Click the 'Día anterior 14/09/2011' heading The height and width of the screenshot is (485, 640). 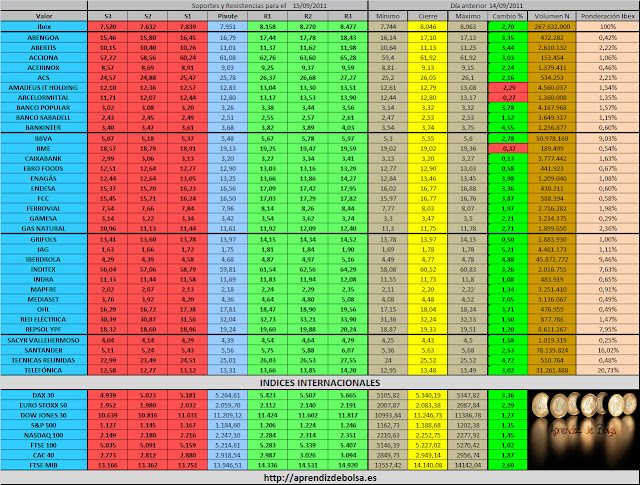pyautogui.click(x=487, y=6)
